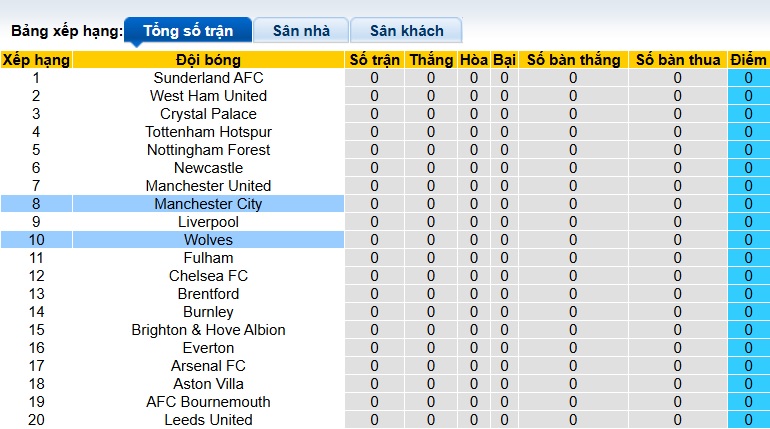Select Liverpool team name
Screen dimensions: 770x429
208,222
